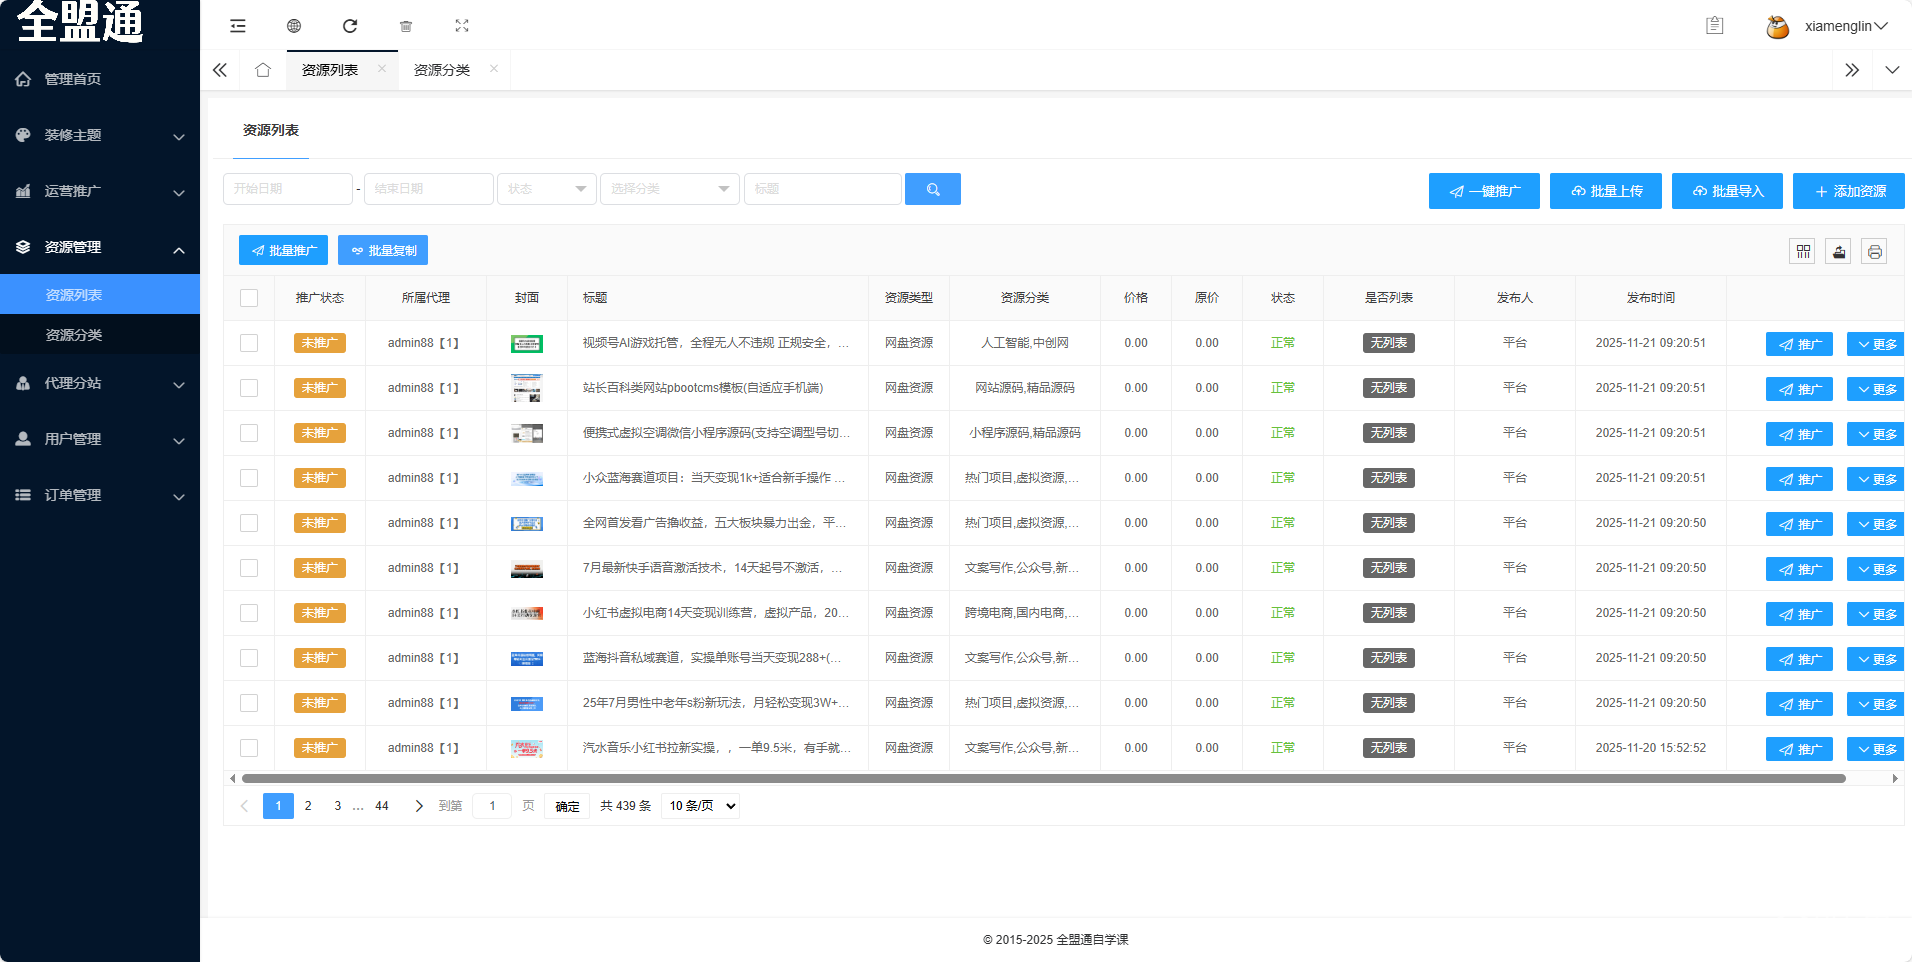Open the clipboard notes icon

1714,26
